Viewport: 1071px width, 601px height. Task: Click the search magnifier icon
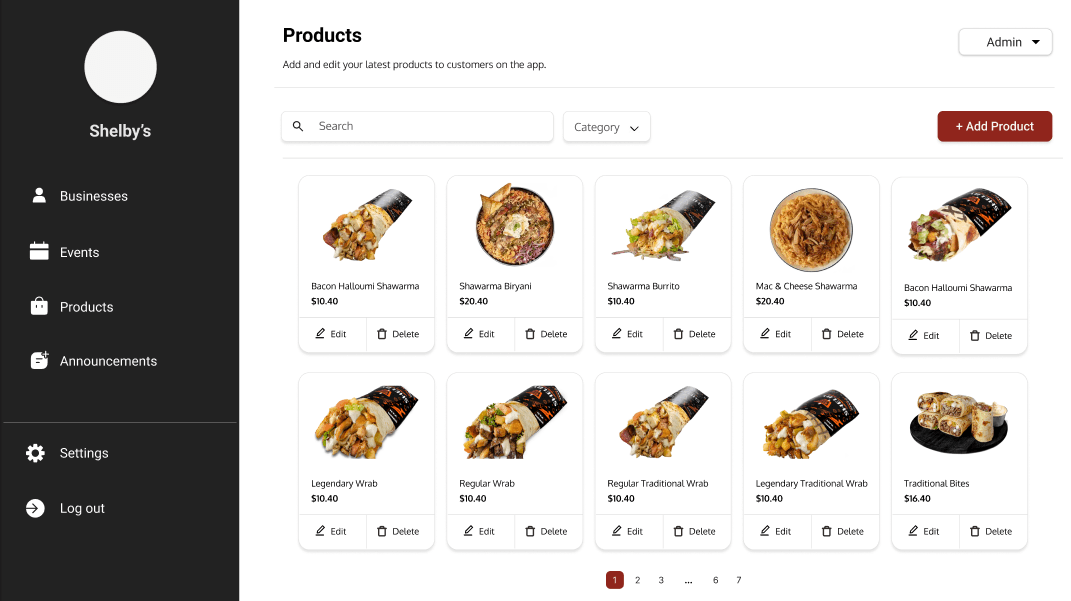pyautogui.click(x=298, y=127)
